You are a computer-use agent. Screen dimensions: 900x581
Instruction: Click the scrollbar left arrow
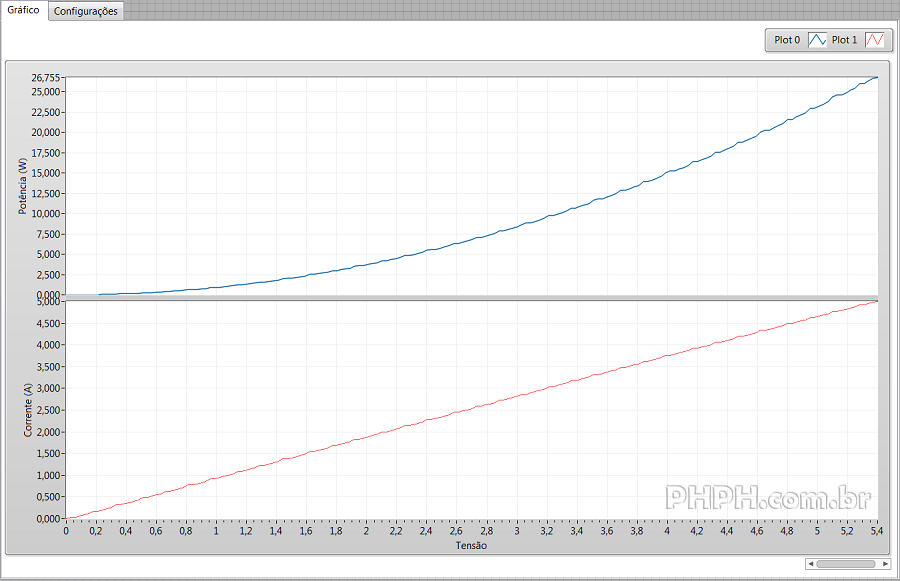point(810,564)
